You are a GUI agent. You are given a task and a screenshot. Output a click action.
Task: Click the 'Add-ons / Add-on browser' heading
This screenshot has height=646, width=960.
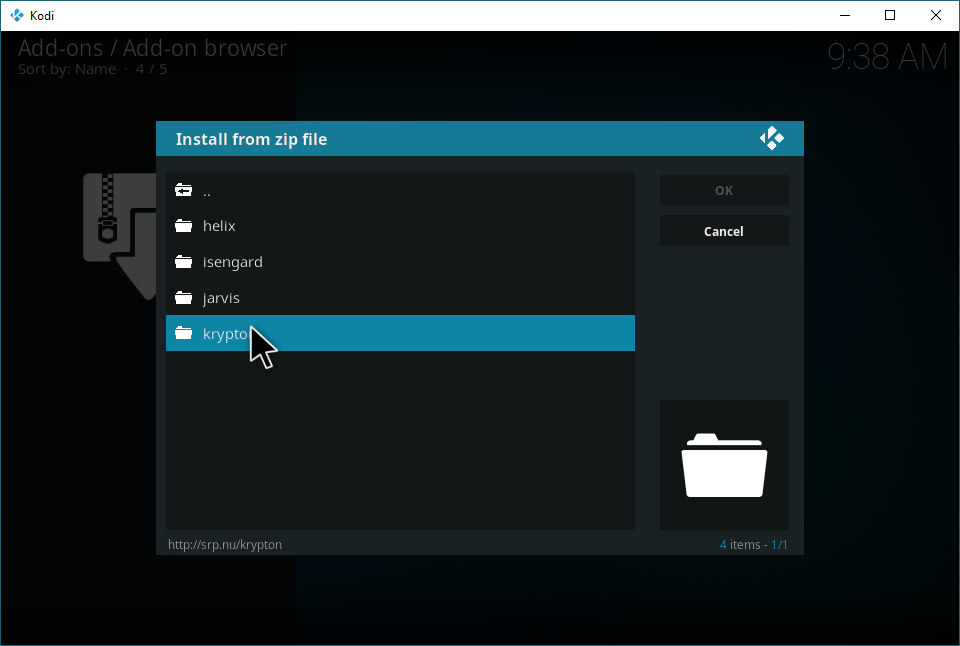click(x=152, y=48)
